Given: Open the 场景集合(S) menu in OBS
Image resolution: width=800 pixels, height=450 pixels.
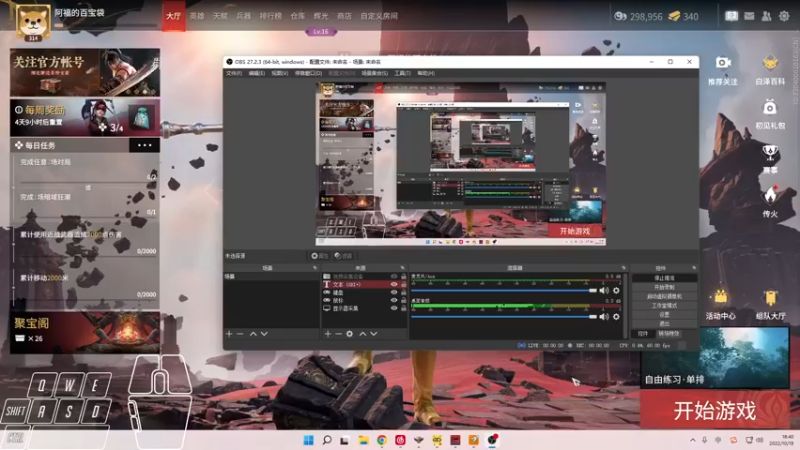Looking at the screenshot, I should point(374,73).
